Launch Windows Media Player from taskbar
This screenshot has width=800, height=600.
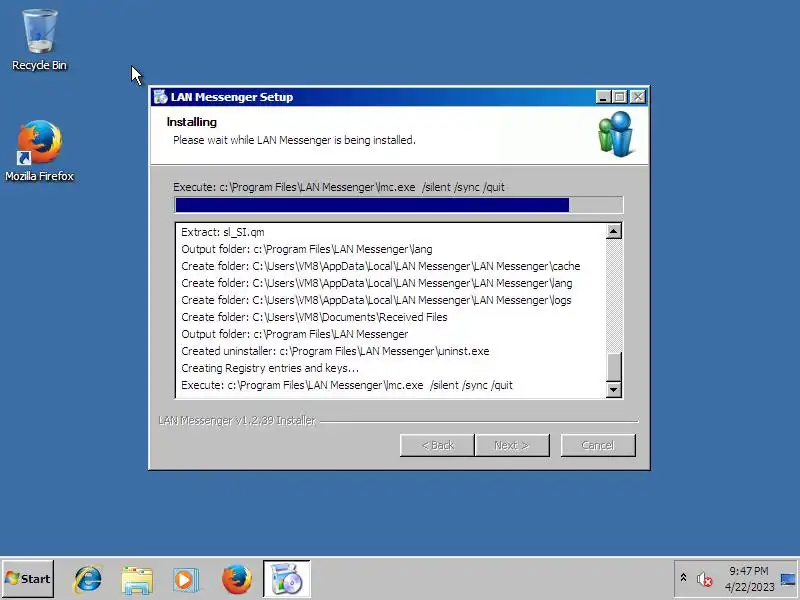click(x=185, y=579)
